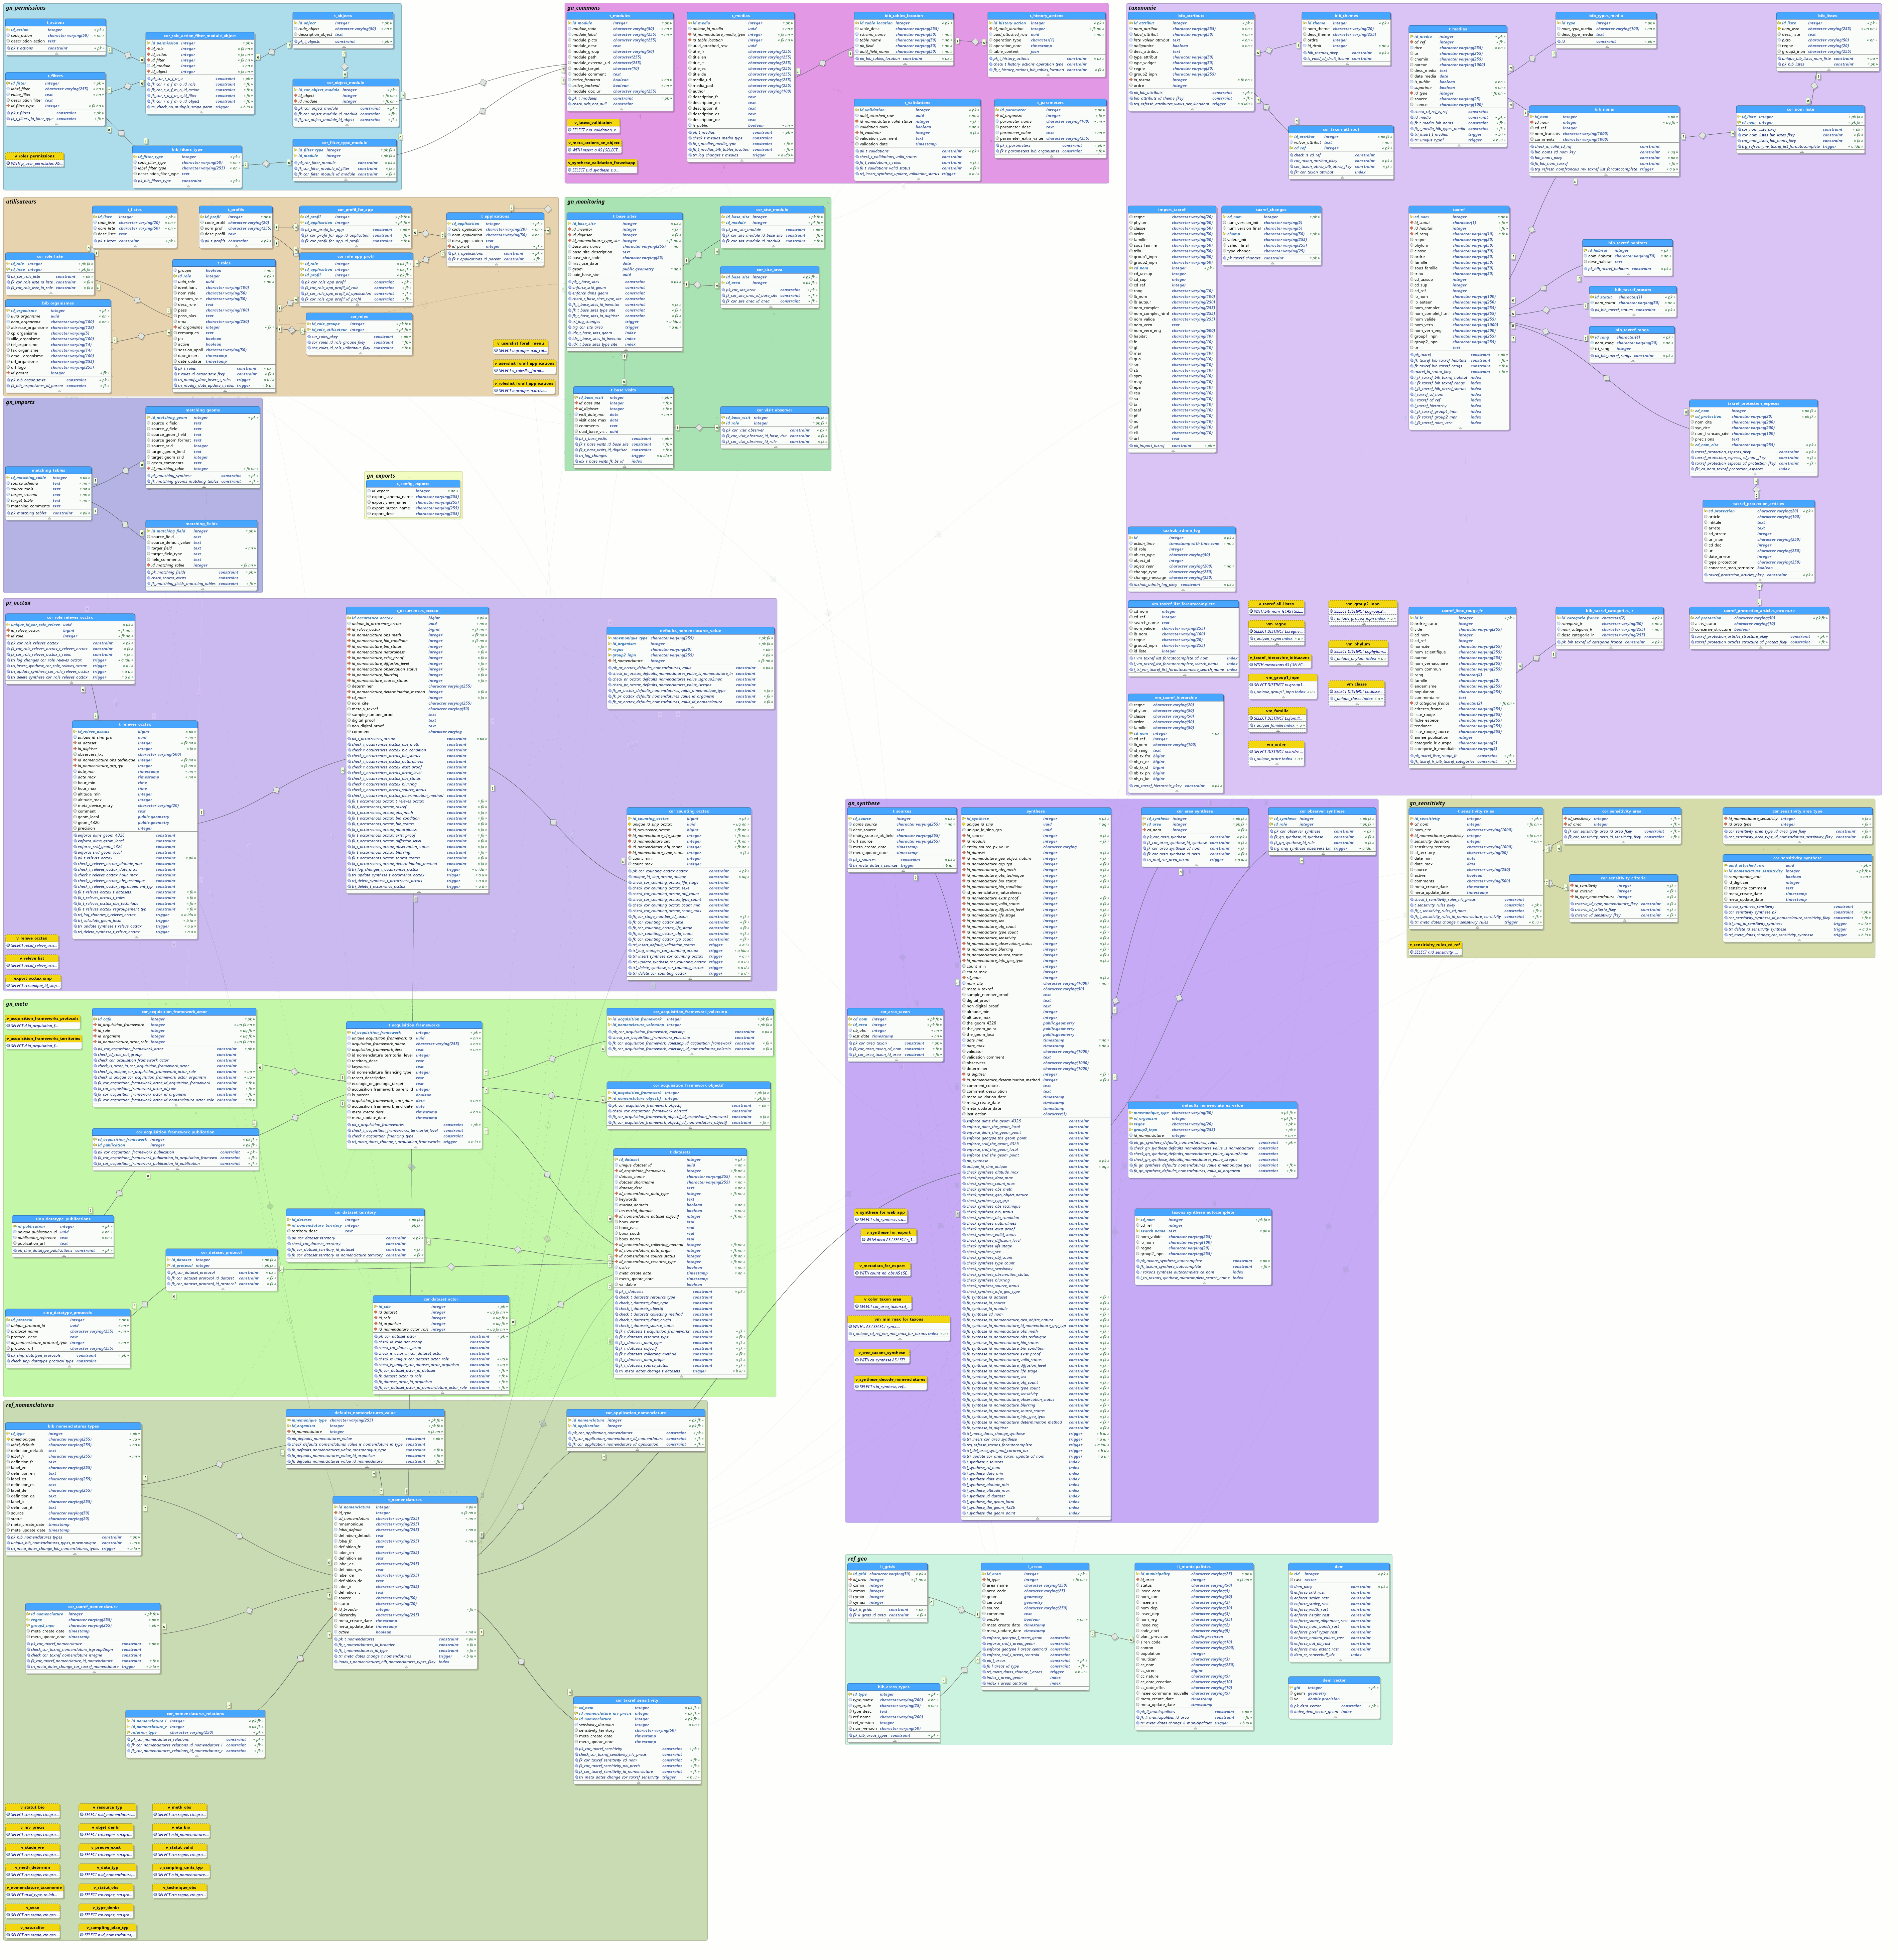The width and height of the screenshot is (1898, 1960).
Task: Click the gn_permissions schema label
Action: pyautogui.click(x=26, y=8)
